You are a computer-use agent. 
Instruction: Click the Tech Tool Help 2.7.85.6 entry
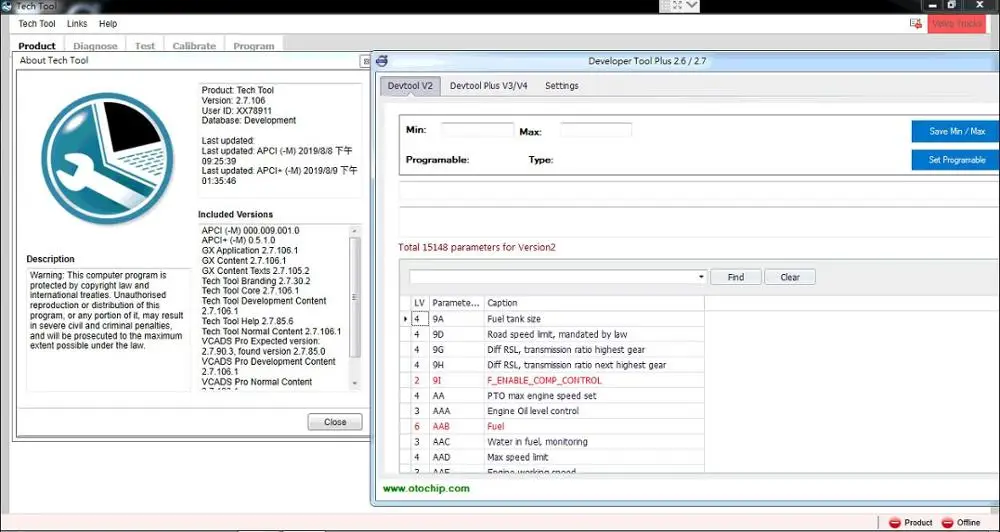point(248,321)
